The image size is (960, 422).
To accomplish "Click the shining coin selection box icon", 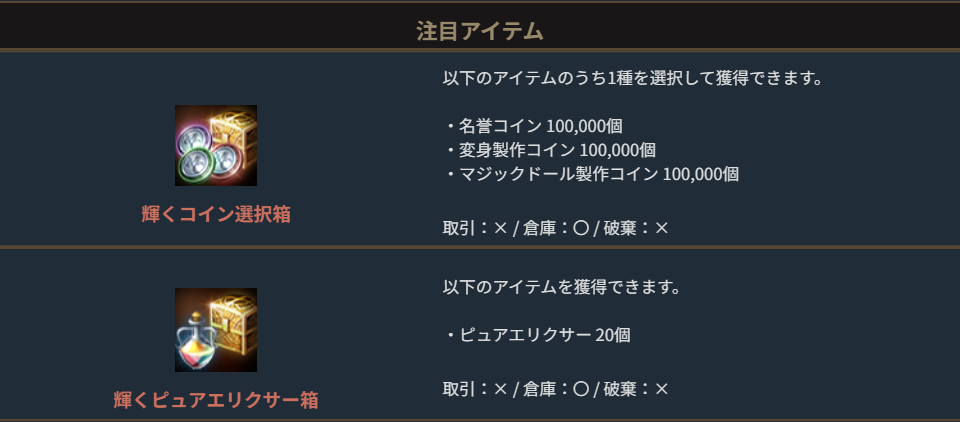I will coord(216,145).
